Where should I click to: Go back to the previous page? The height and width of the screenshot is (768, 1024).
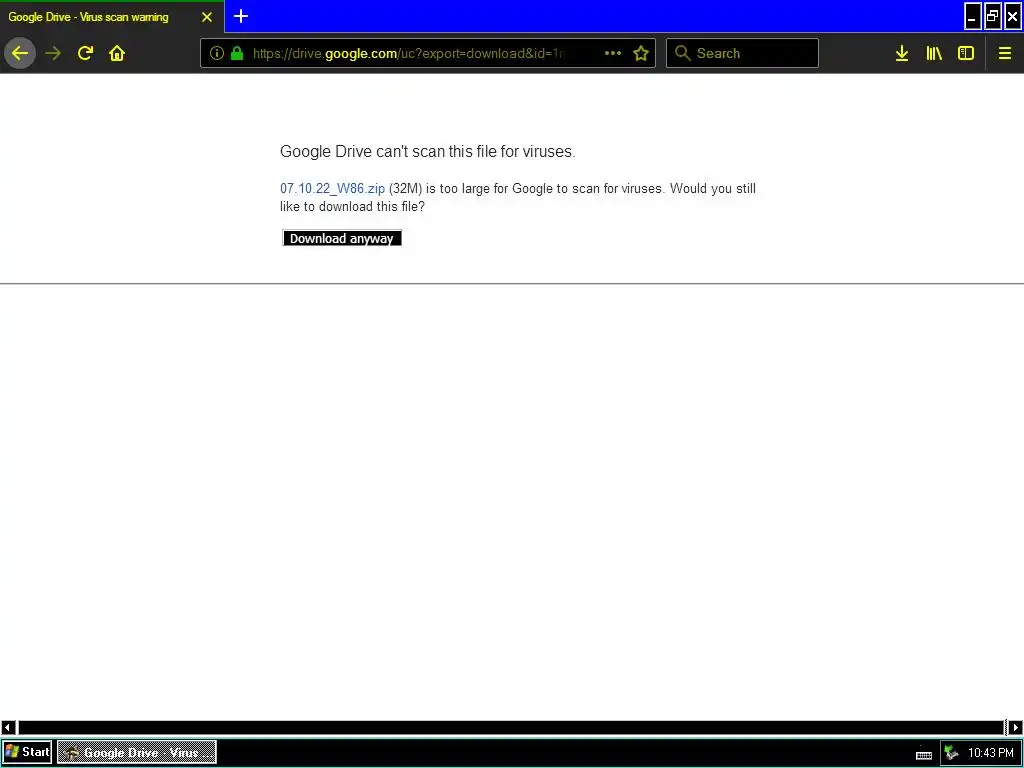tap(20, 53)
